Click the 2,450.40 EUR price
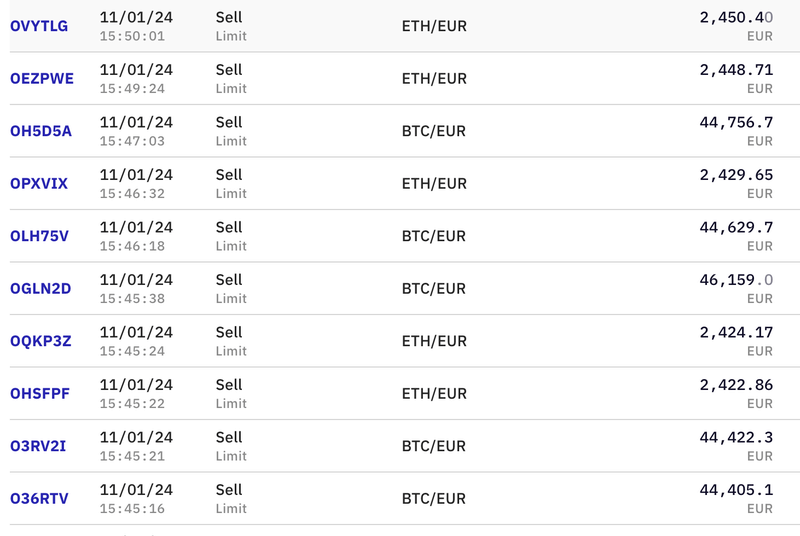This screenshot has width=800, height=536. 736,18
